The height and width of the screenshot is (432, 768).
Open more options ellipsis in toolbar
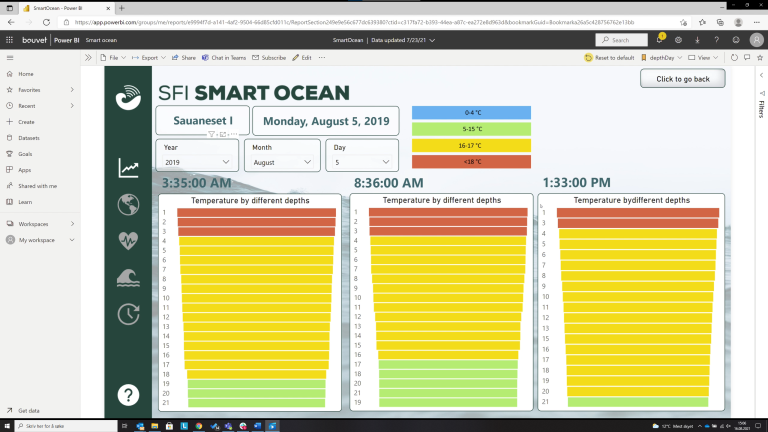tap(322, 58)
